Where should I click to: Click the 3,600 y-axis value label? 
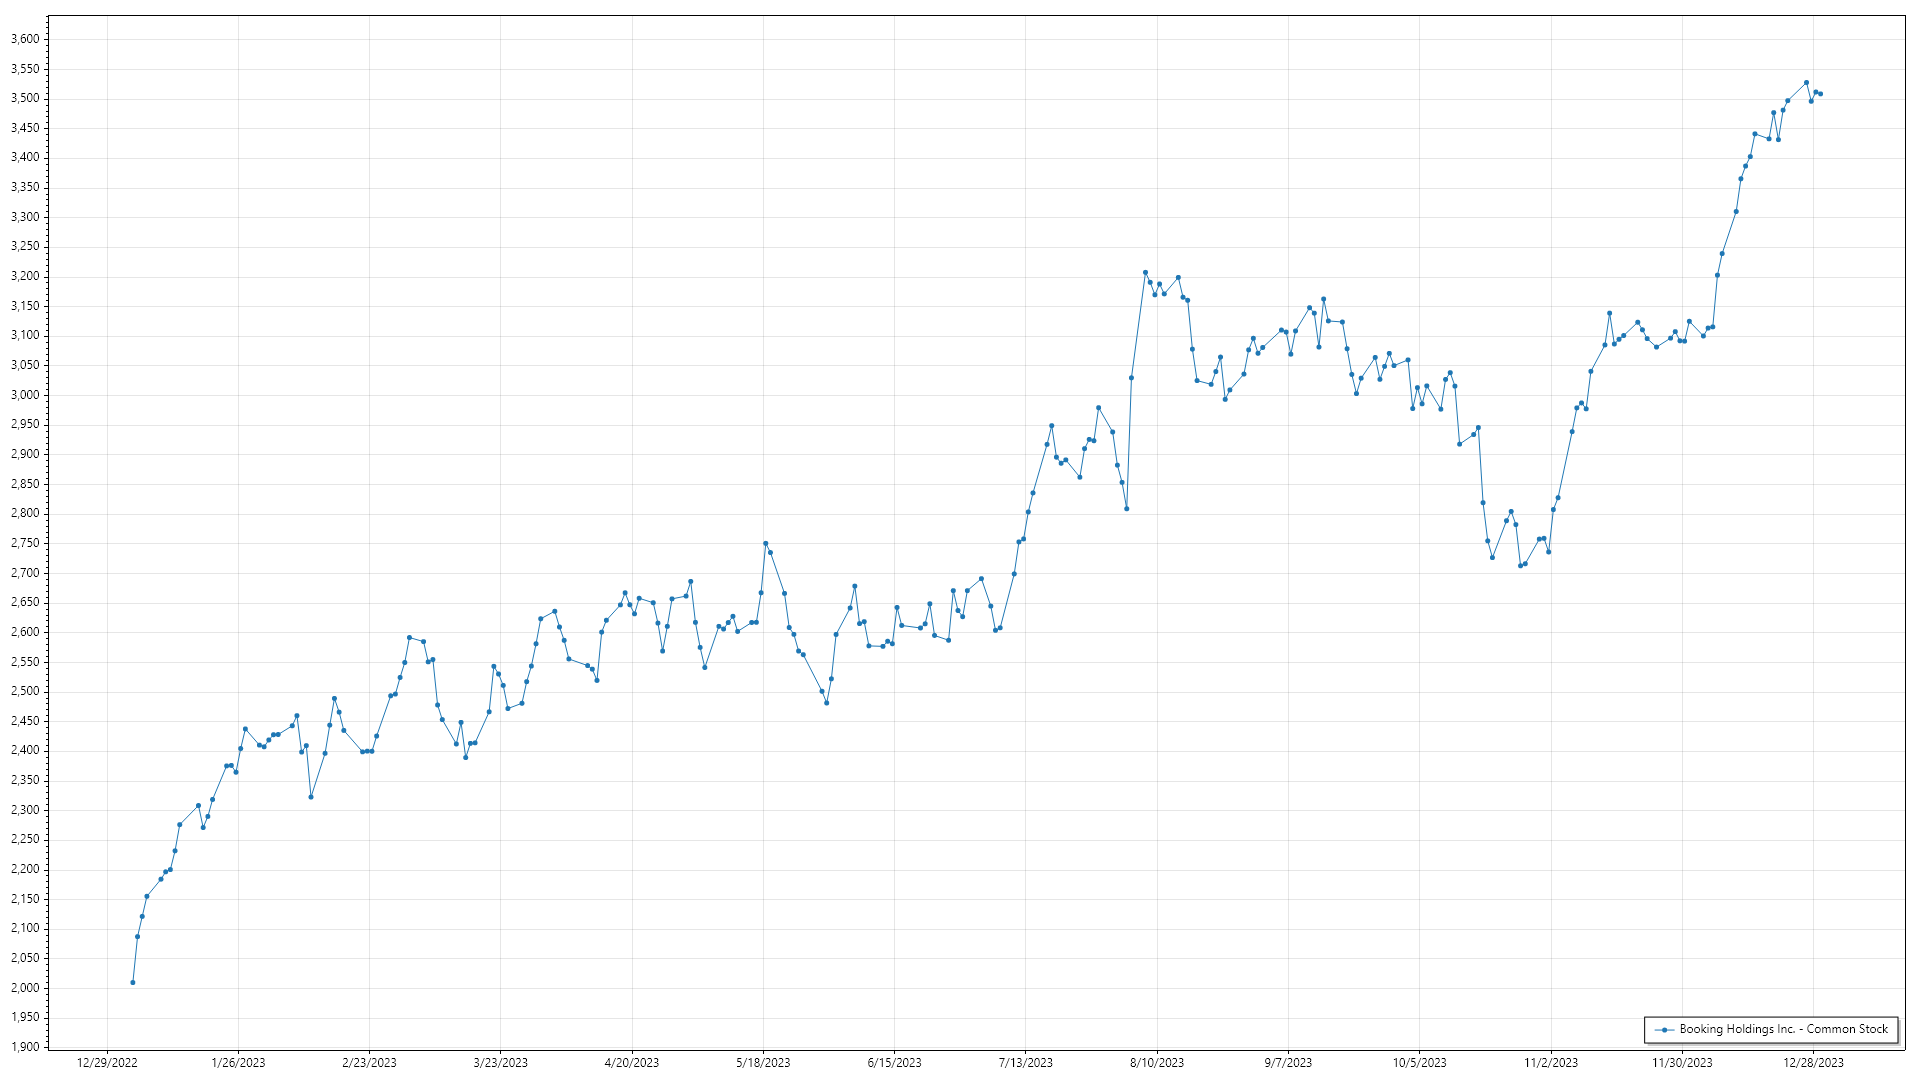click(x=24, y=39)
